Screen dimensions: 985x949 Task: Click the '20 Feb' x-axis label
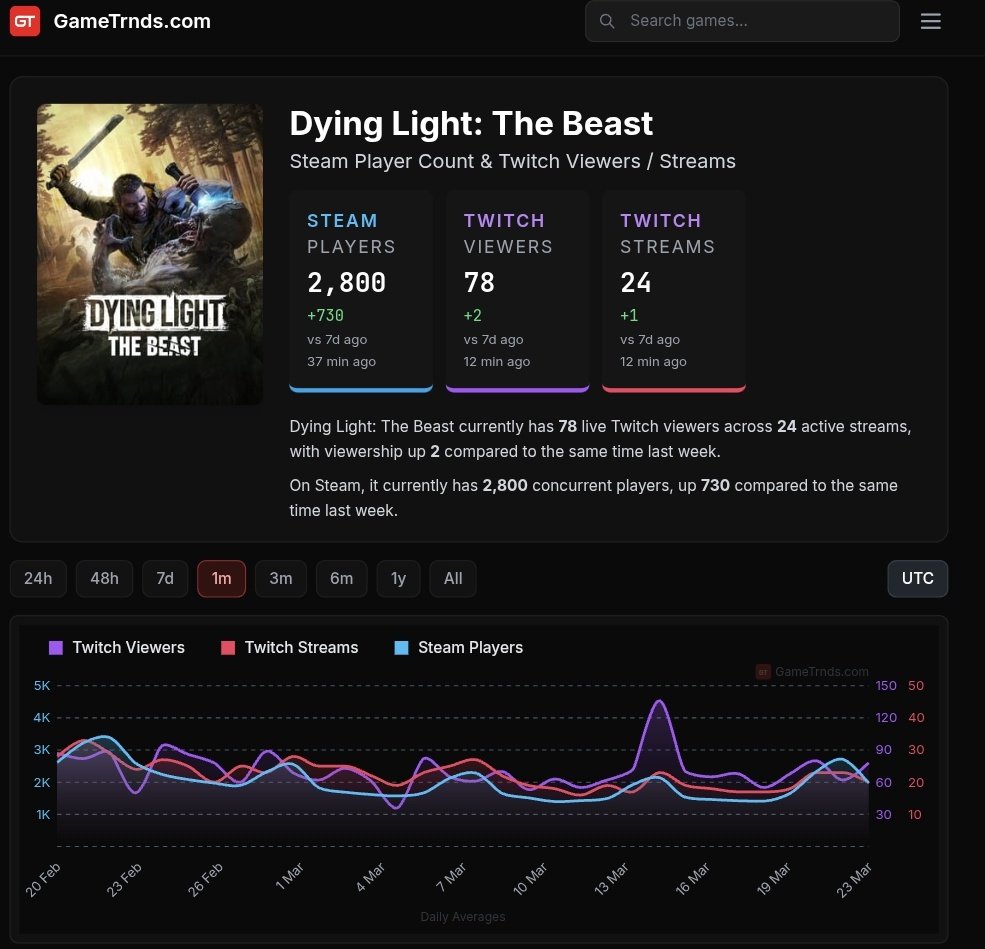(43, 879)
